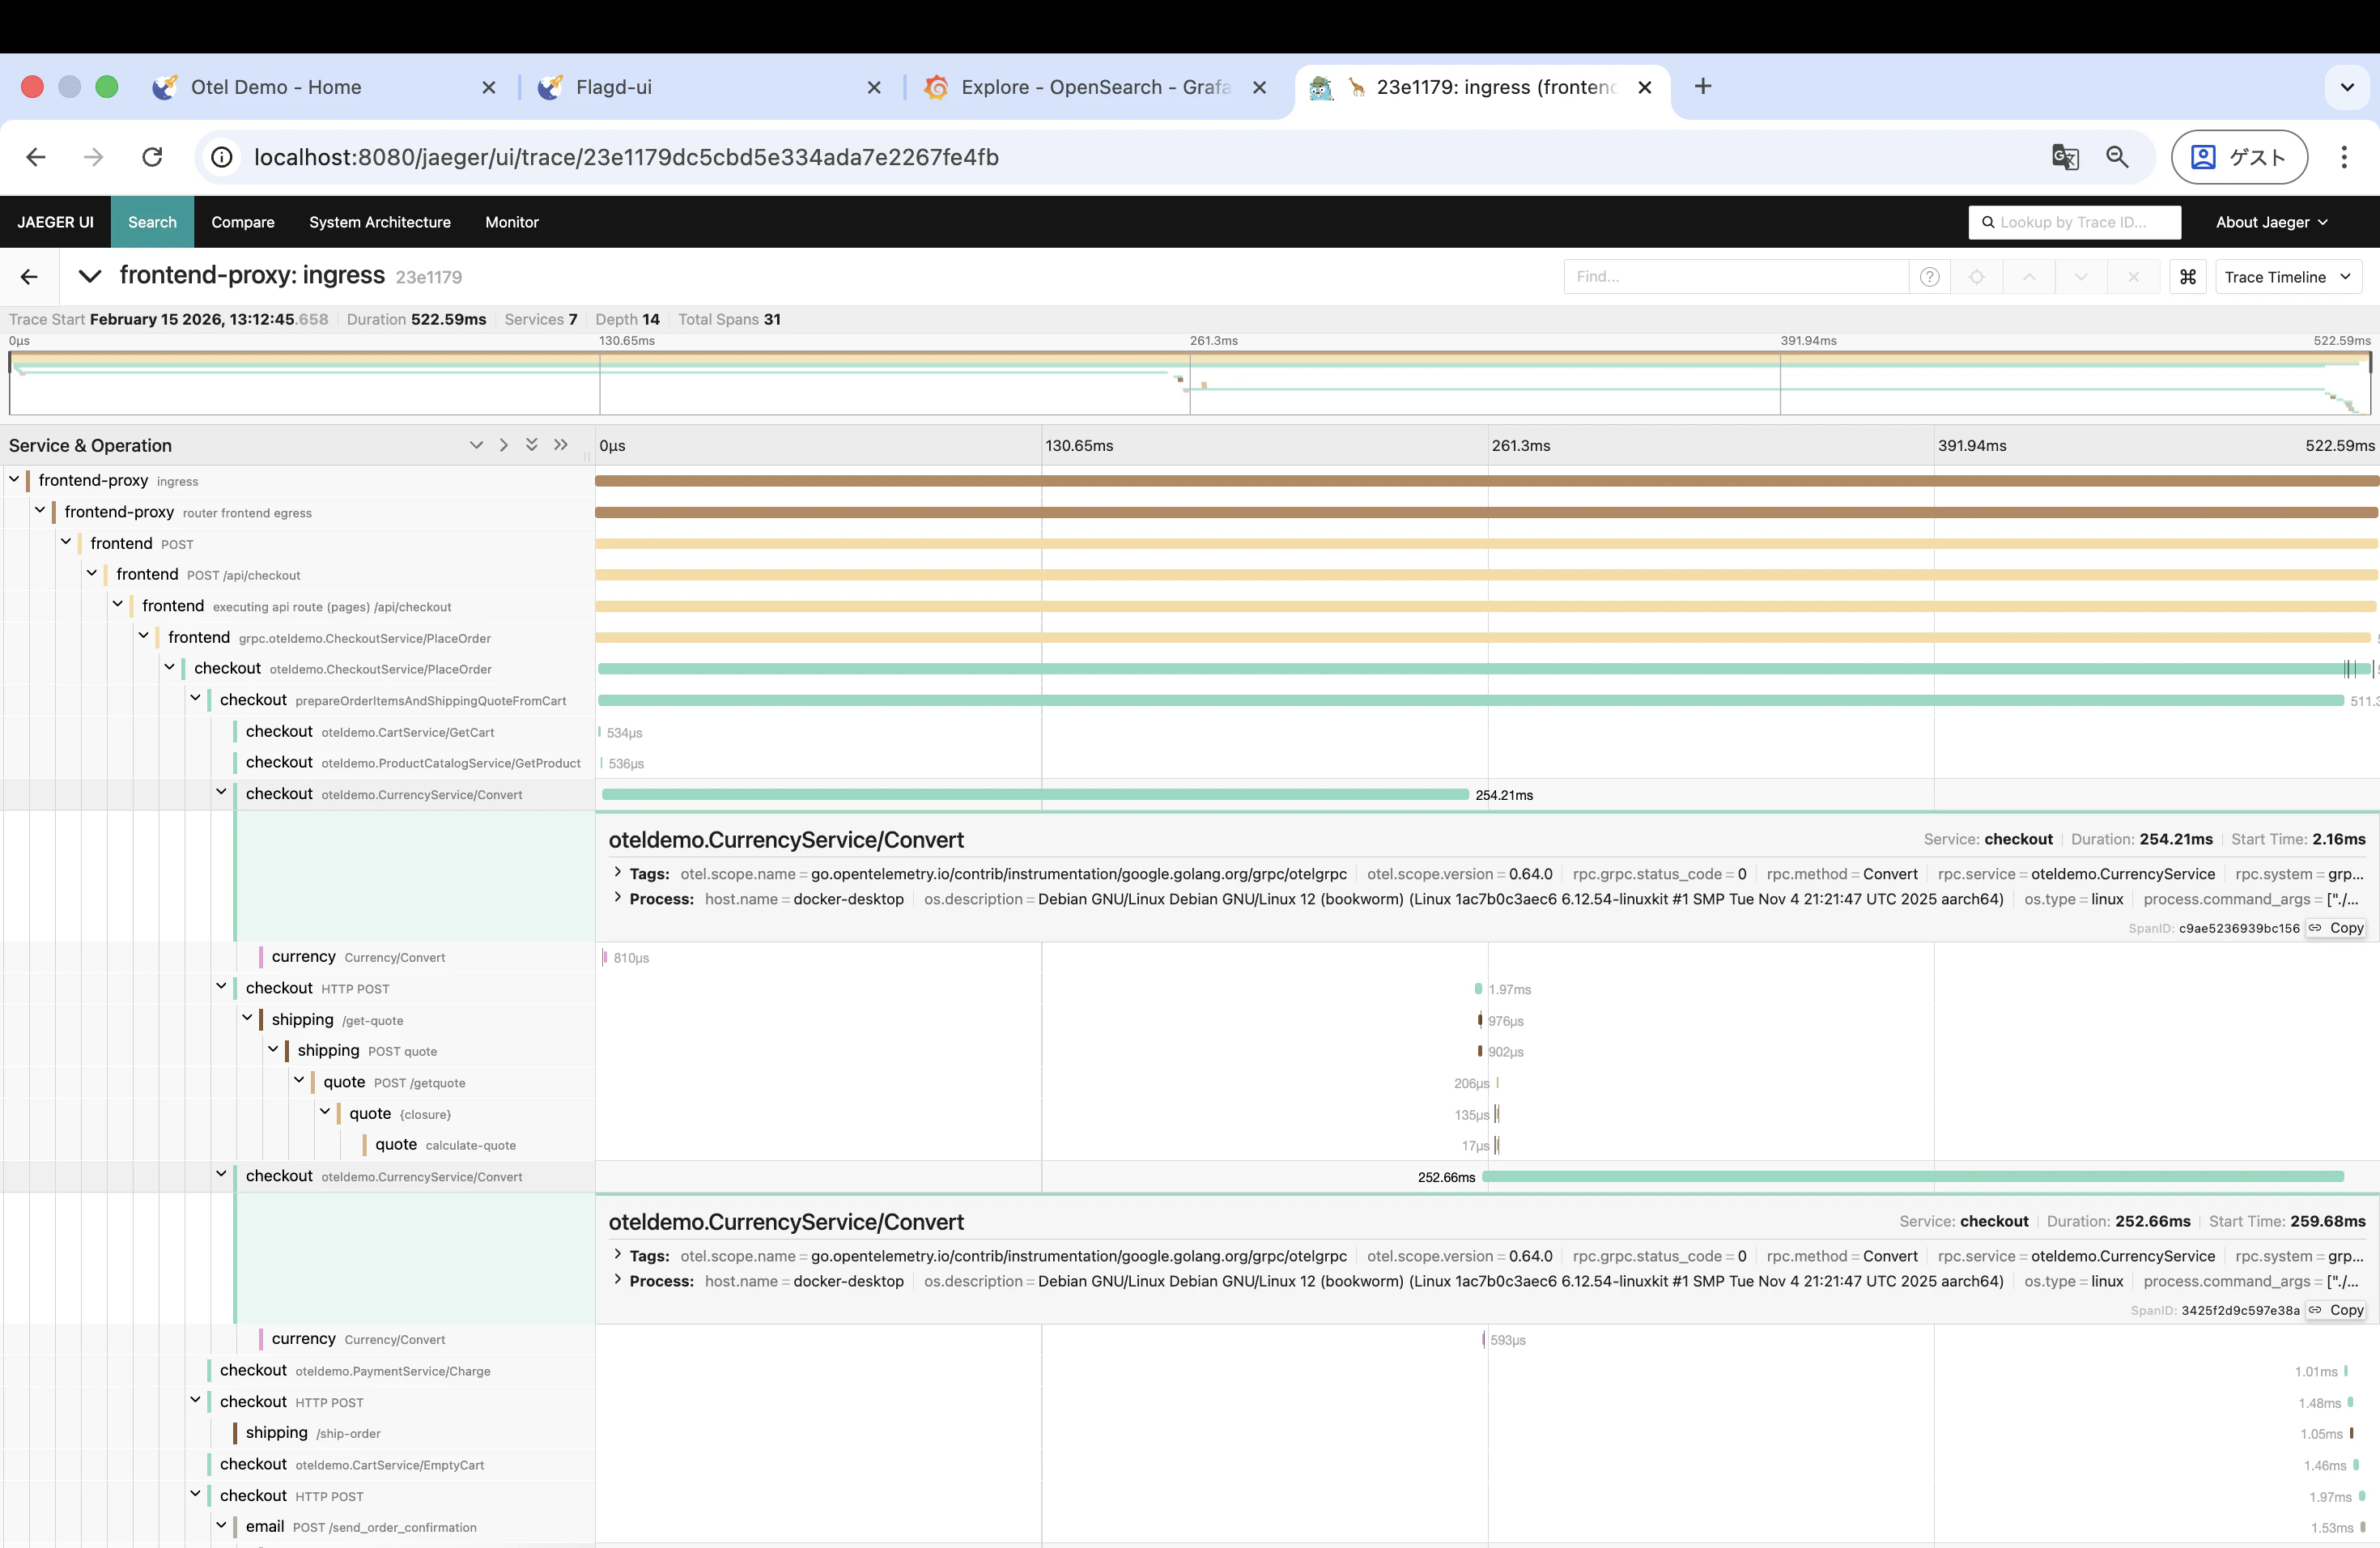
Task: Copy the span ID c9ae5236939bc156
Action: pos(2336,928)
